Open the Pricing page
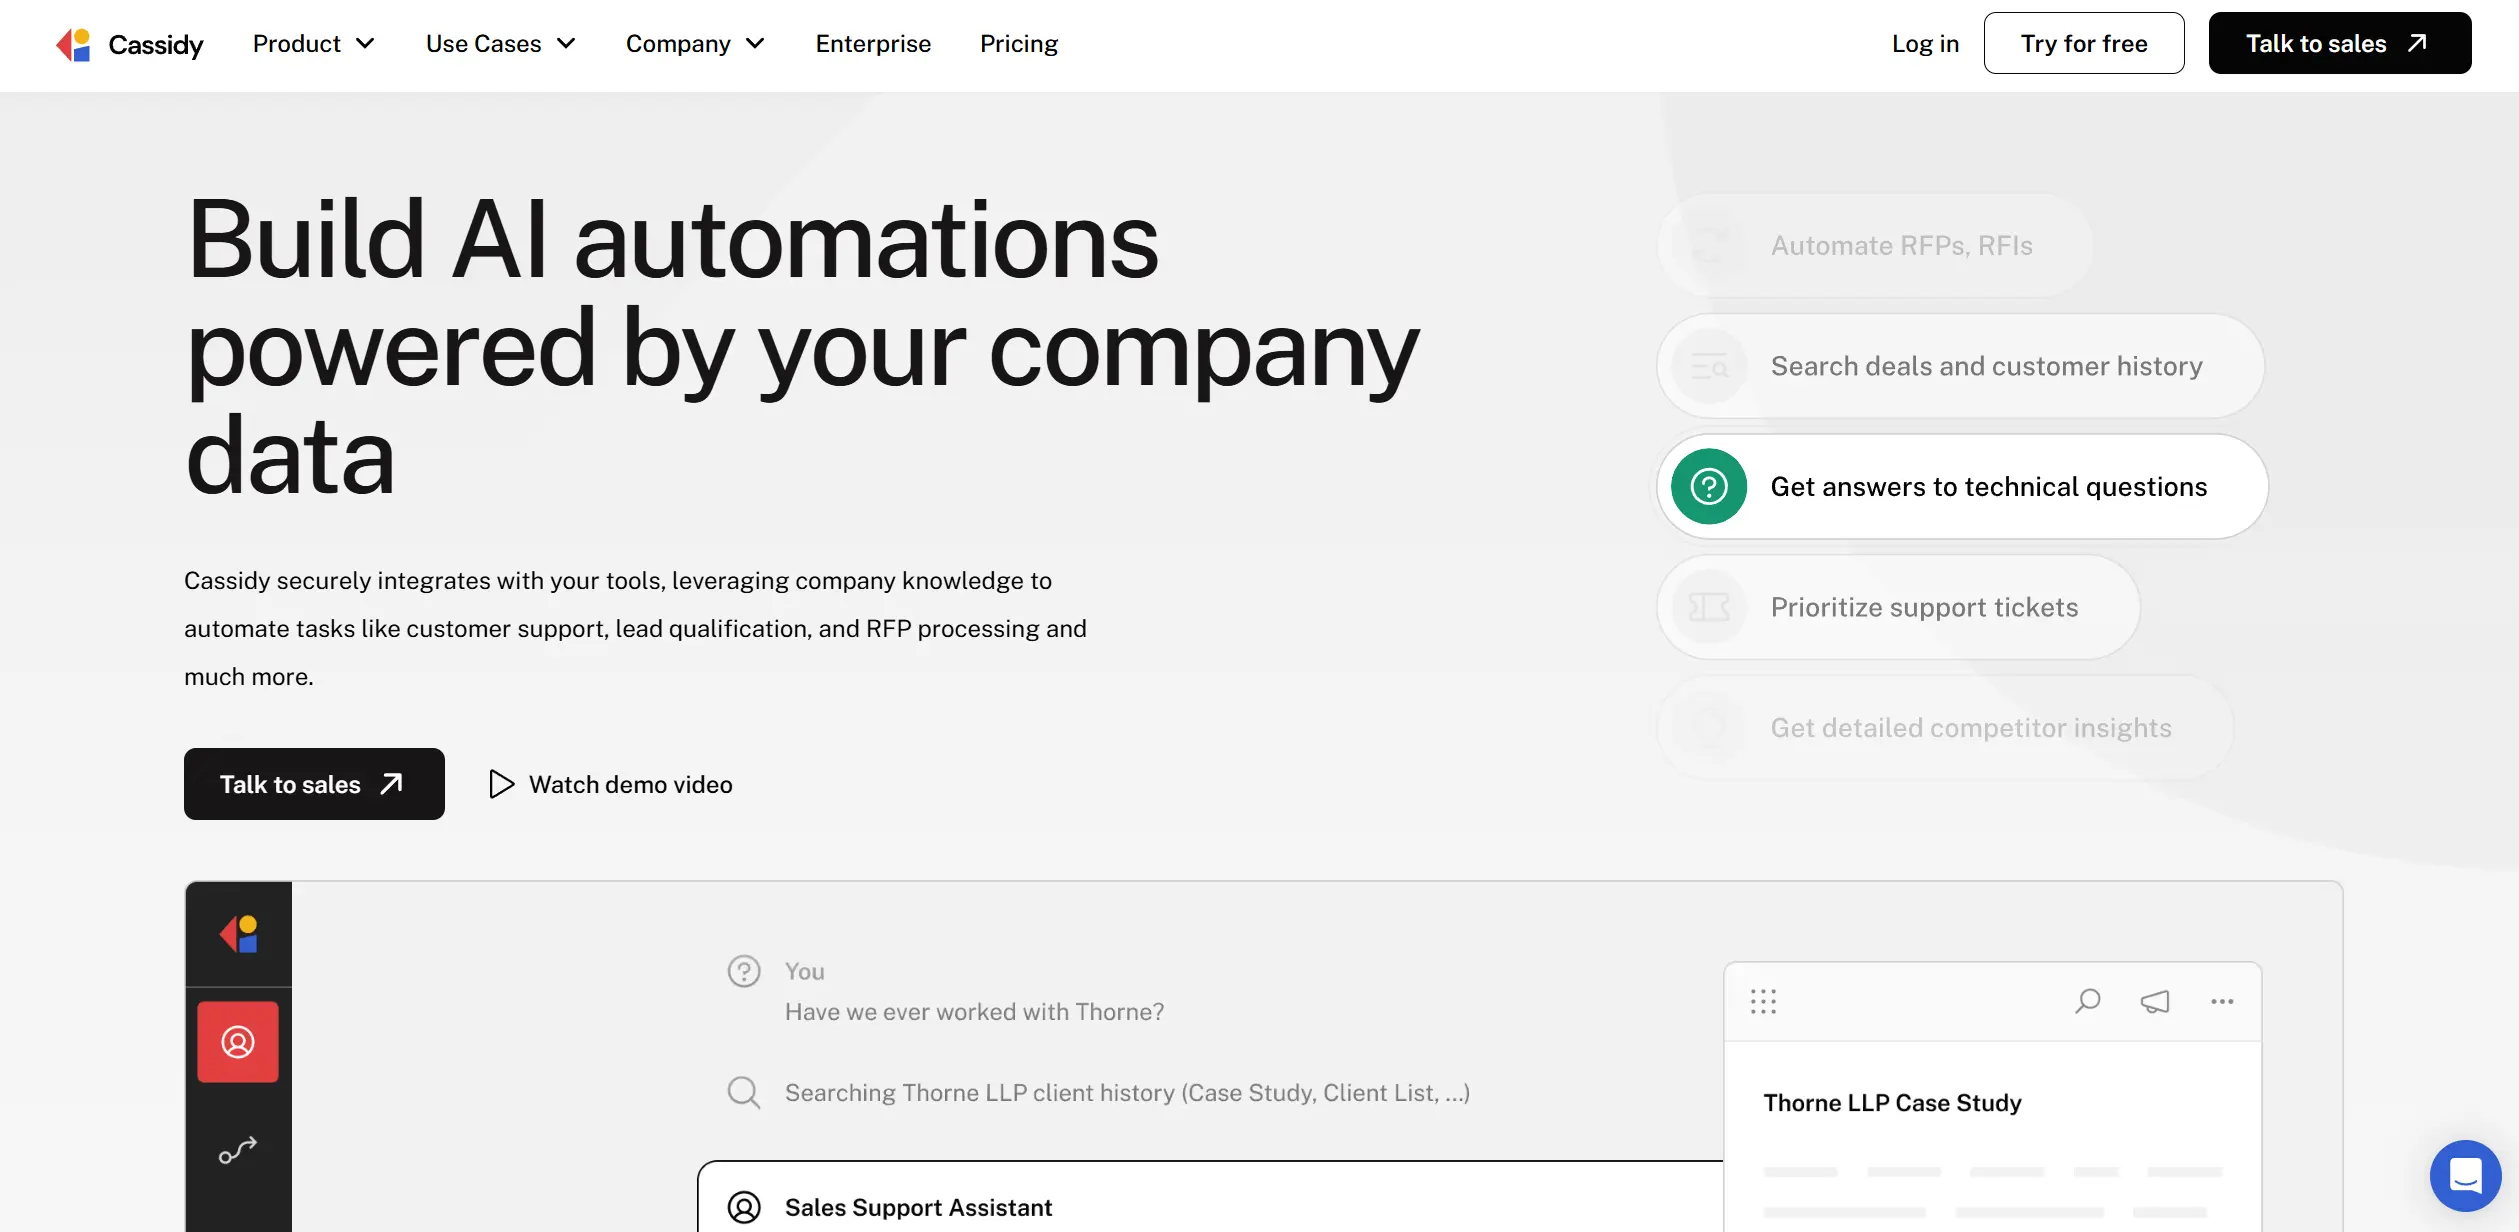 (x=1018, y=44)
